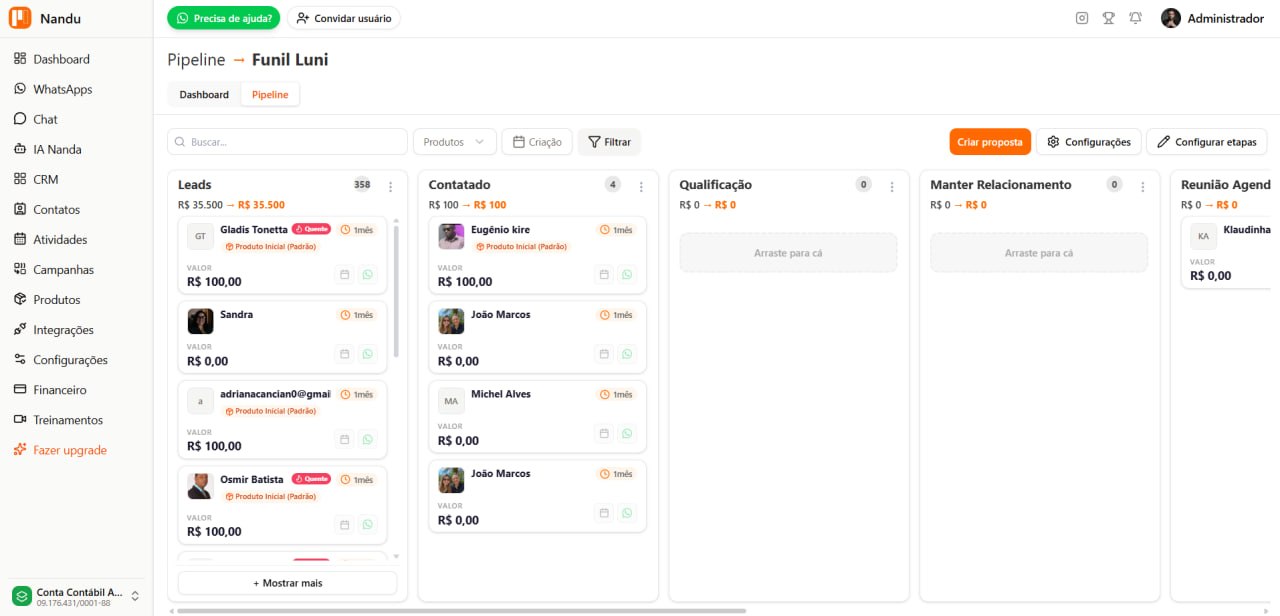Click Configurar etapas button
Viewport: 1280px width, 616px height.
1206,142
